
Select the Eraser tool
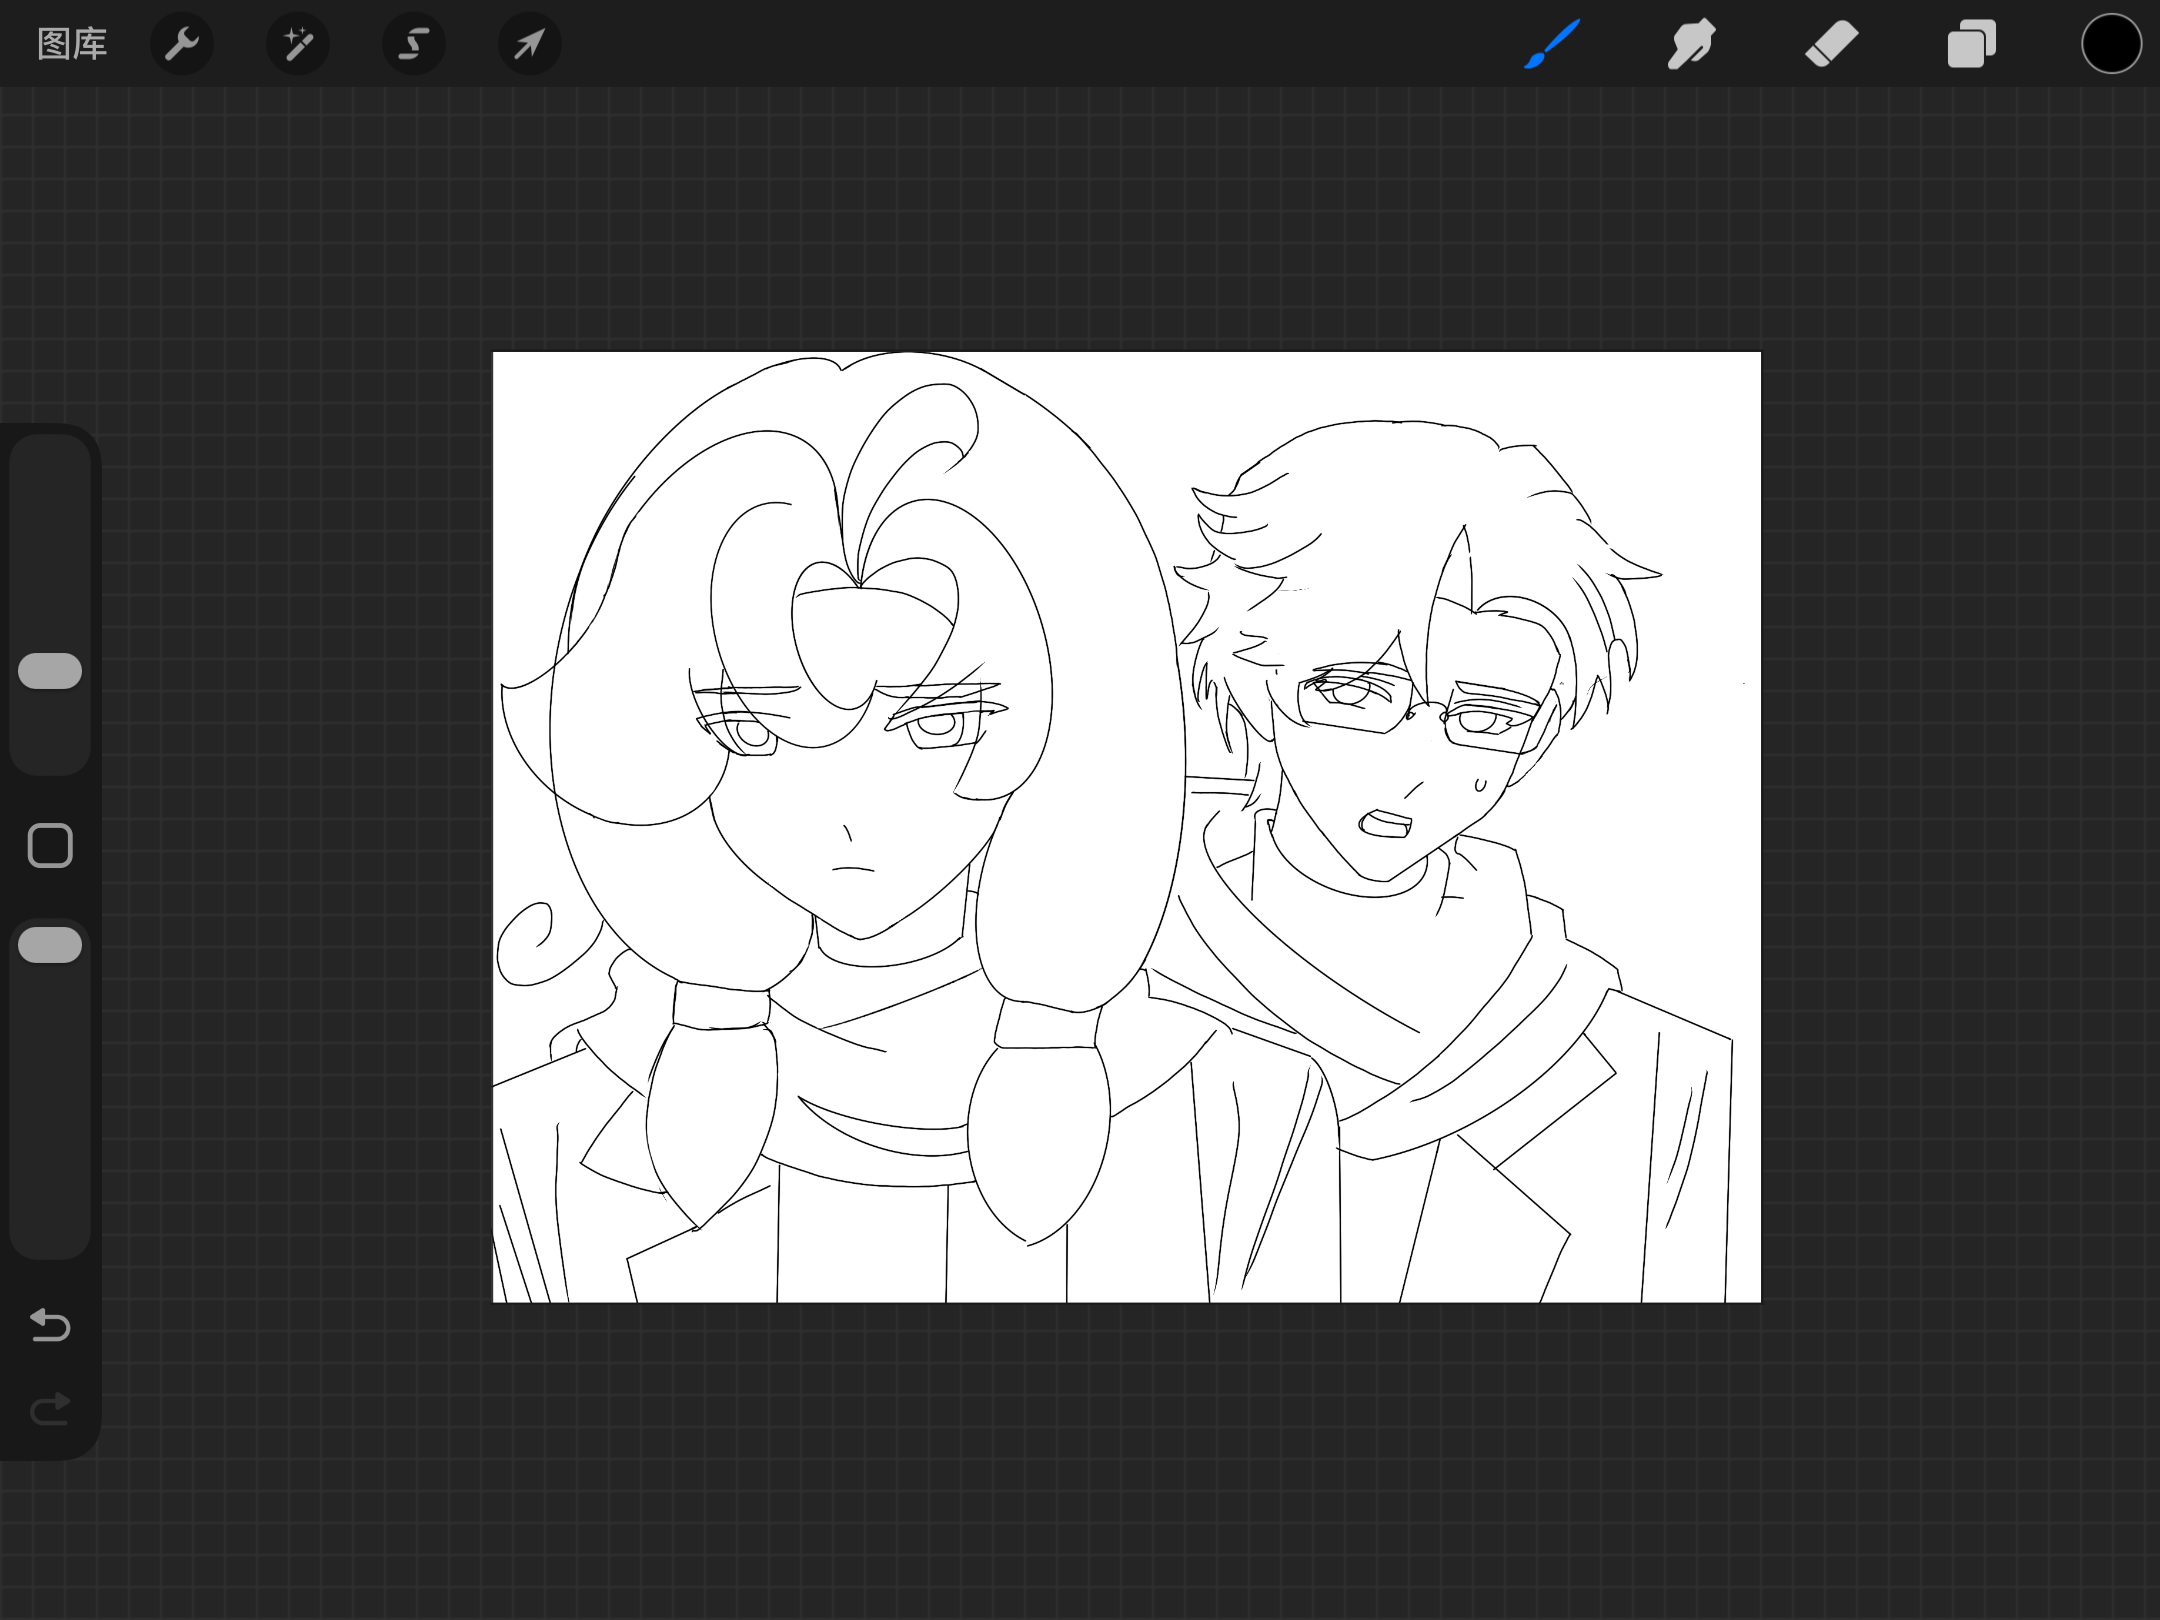[1831, 44]
